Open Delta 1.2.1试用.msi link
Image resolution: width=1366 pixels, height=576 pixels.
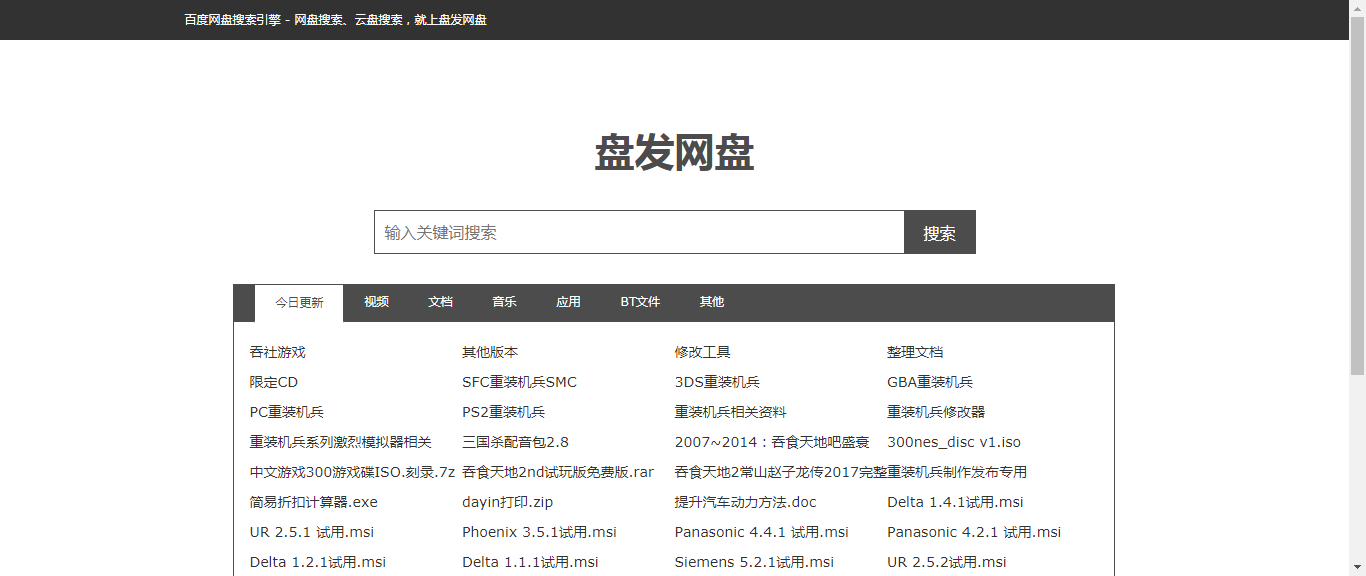[318, 562]
